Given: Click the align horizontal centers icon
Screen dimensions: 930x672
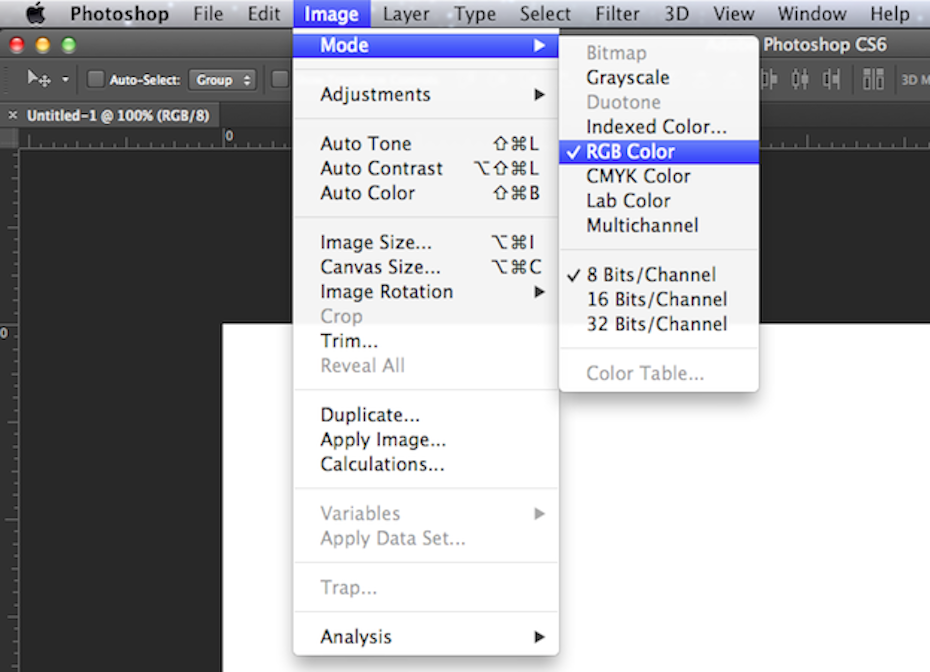Looking at the screenshot, I should 801,79.
